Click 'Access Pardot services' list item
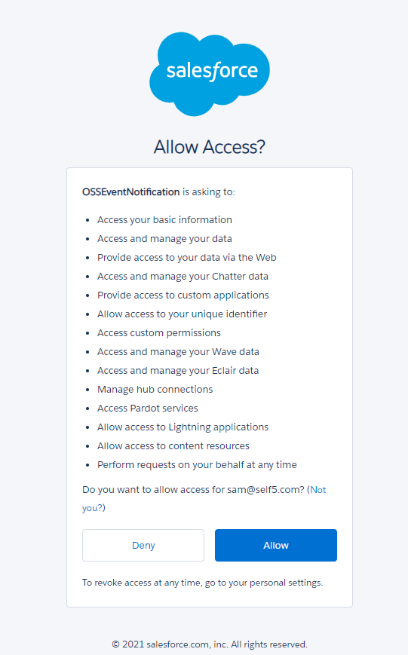408x655 pixels. coord(147,408)
